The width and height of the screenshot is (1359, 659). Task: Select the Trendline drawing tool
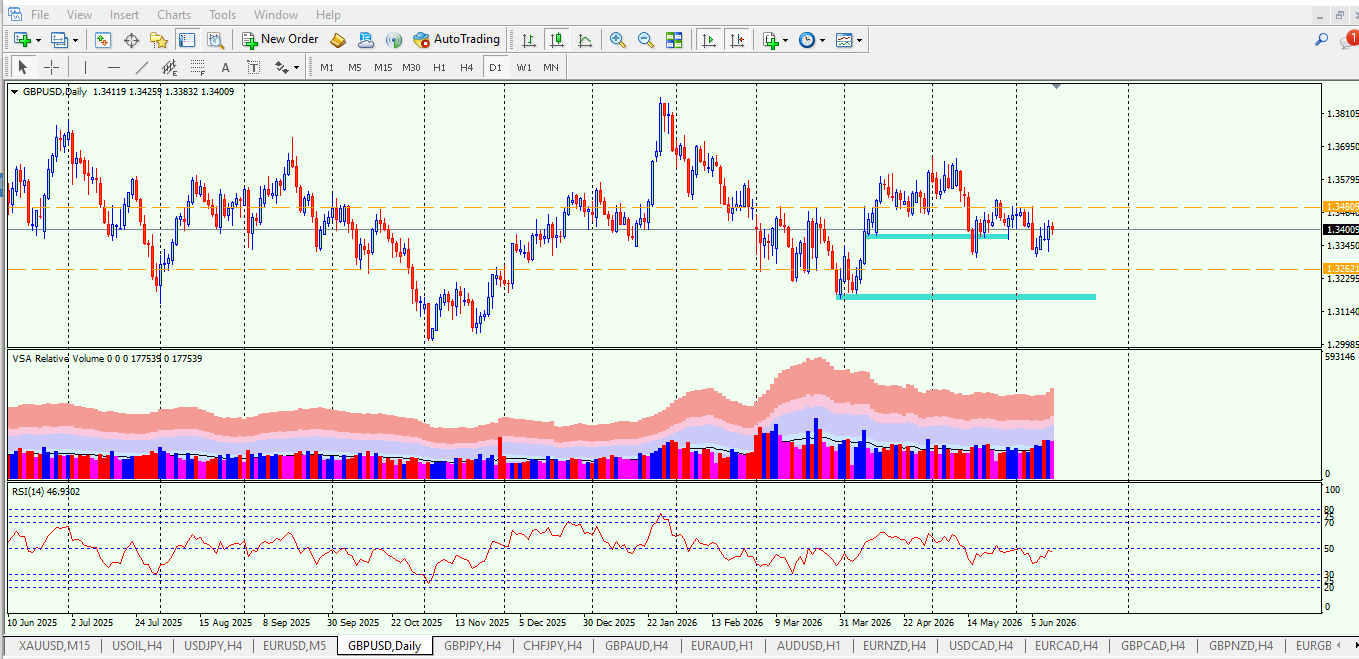(x=142, y=67)
